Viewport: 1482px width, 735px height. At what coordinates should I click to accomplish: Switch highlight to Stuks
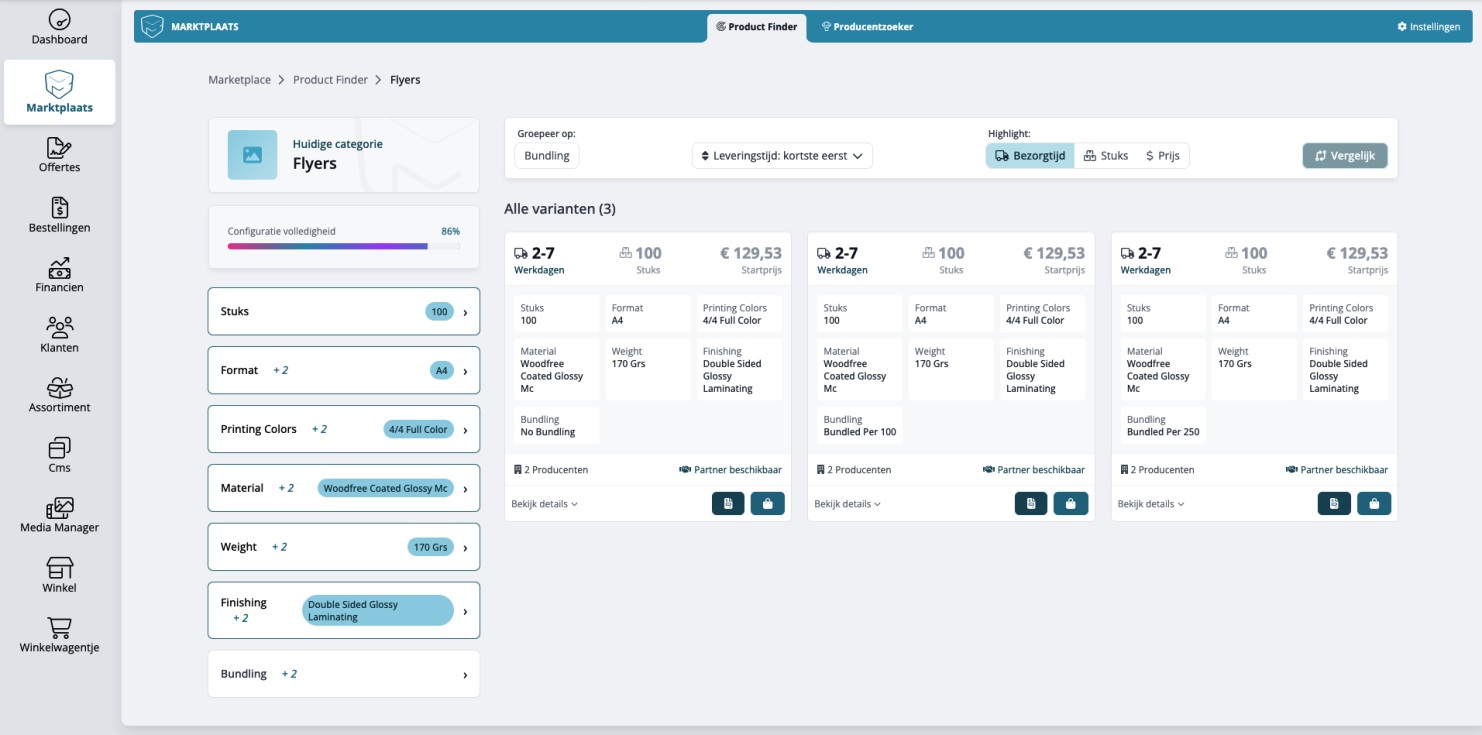[x=1106, y=156]
